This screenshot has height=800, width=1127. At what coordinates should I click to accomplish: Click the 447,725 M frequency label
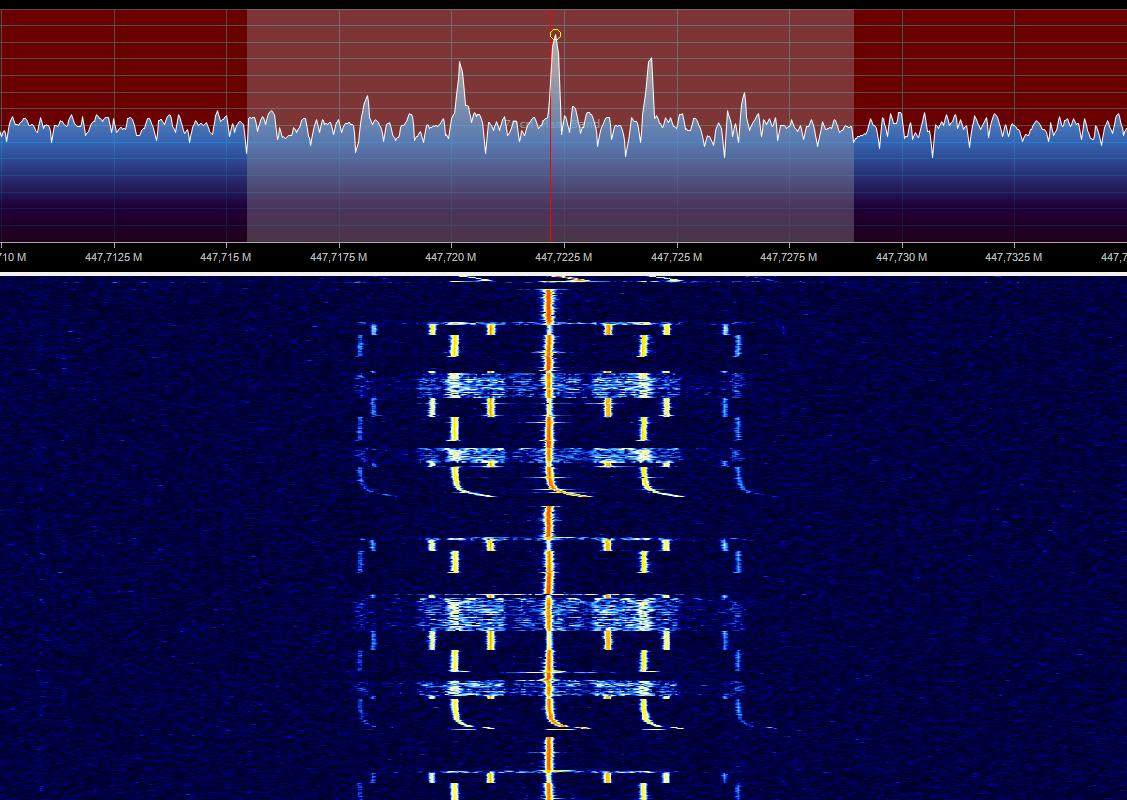676,257
